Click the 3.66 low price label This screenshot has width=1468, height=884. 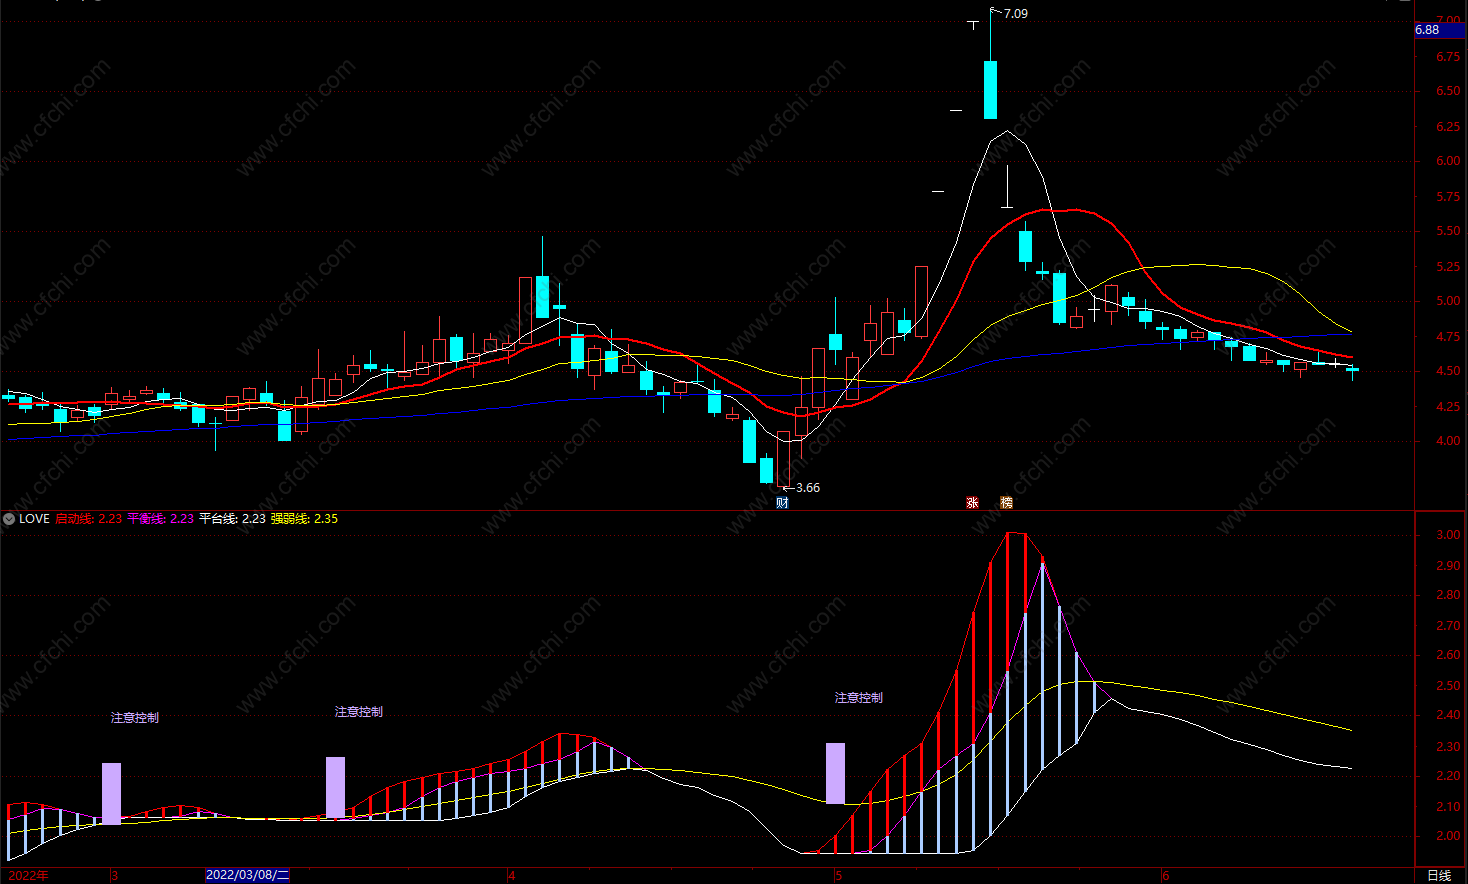click(808, 488)
